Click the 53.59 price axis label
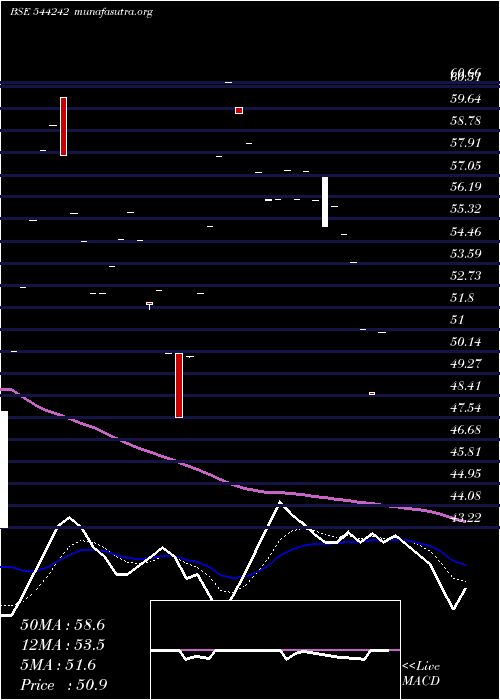Image resolution: width=500 pixels, height=700 pixels. pos(466,254)
